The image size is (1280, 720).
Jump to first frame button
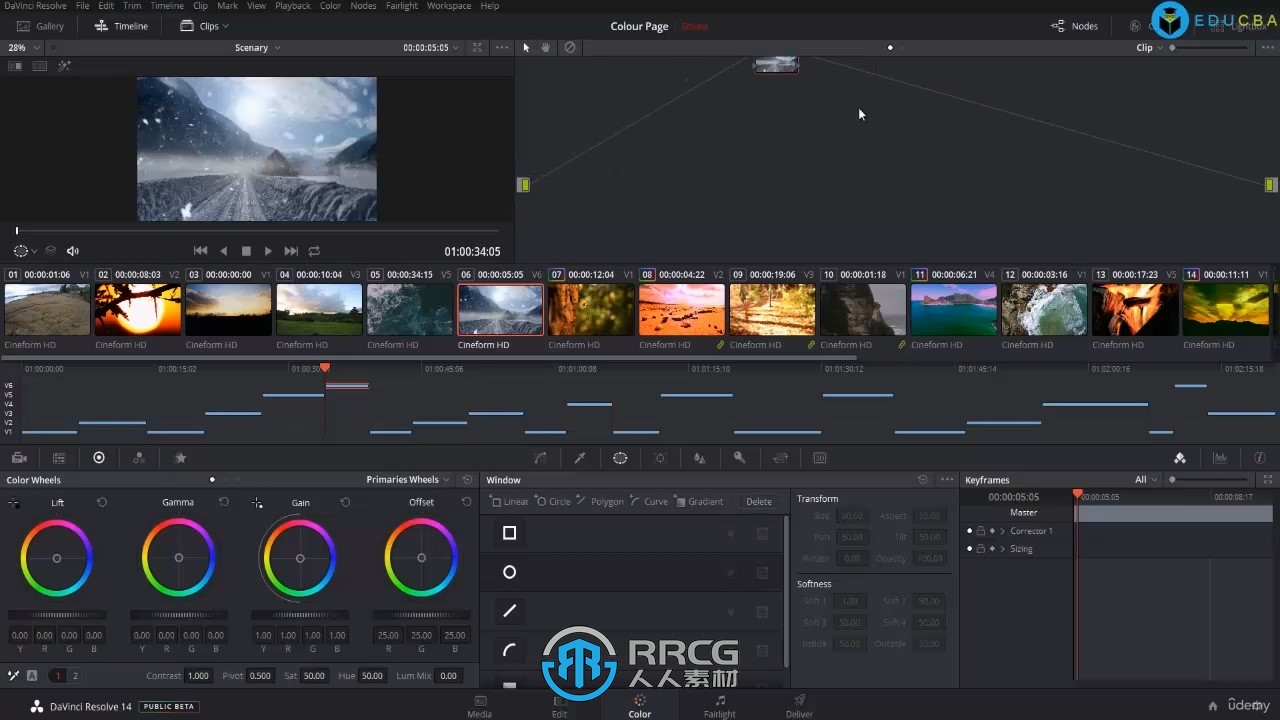click(200, 251)
